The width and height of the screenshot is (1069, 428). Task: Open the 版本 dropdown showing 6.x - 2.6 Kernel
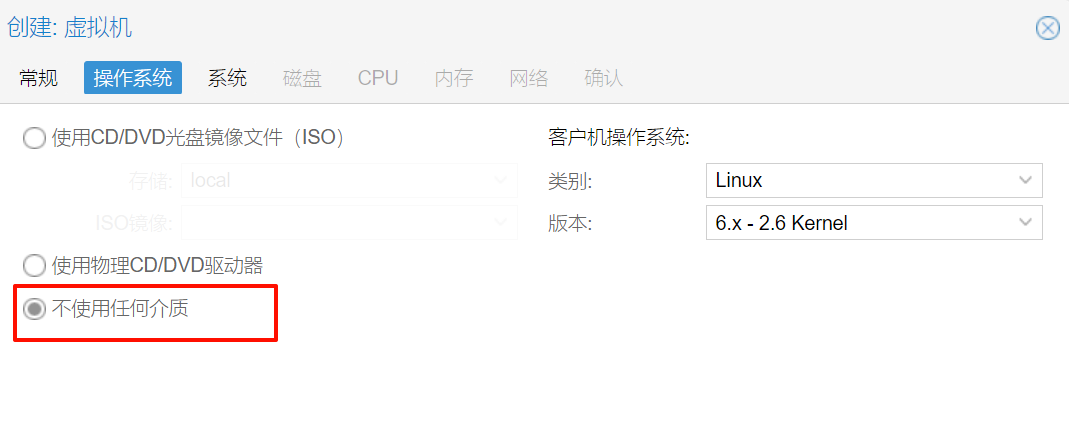coord(874,223)
